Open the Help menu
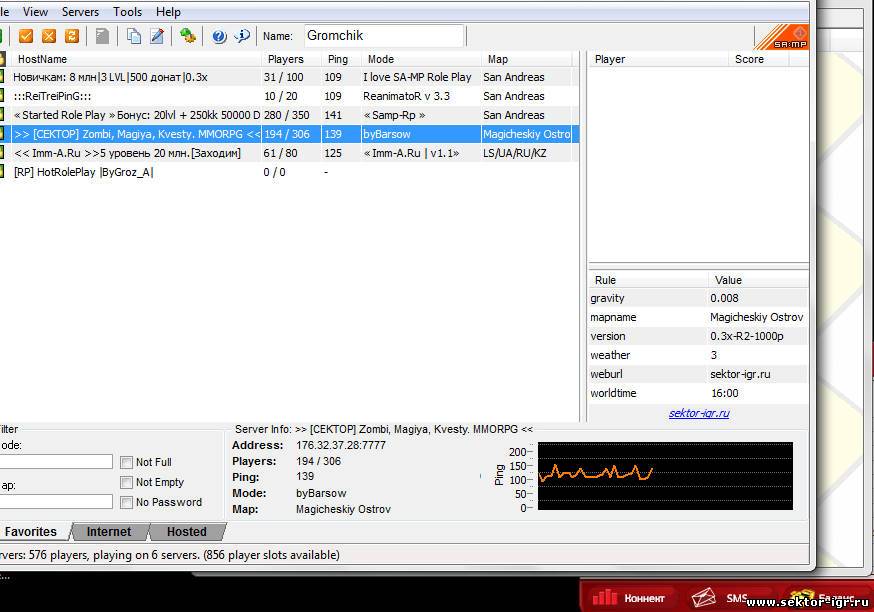This screenshot has height=612, width=874. [168, 12]
